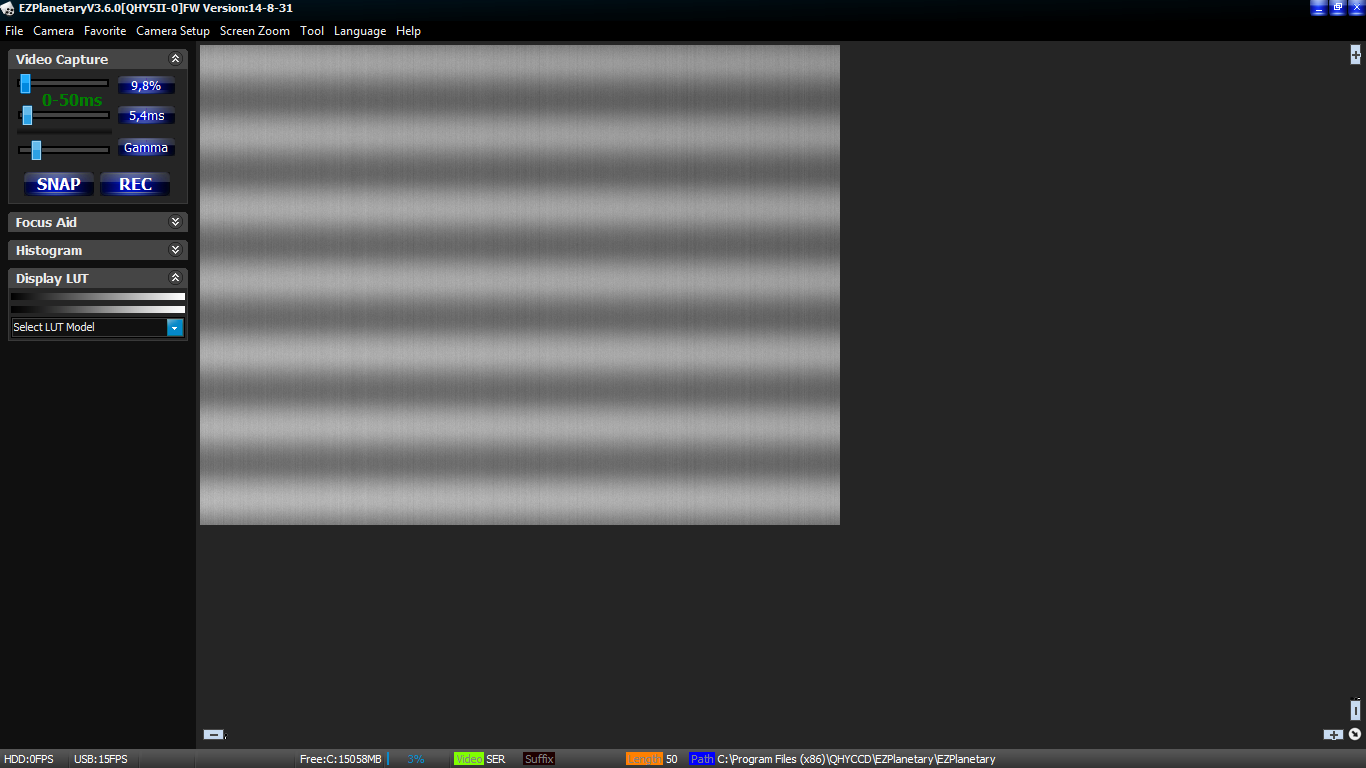Open the Screen Zoom menu
Screen dimensions: 1366x768
[x=255, y=31]
